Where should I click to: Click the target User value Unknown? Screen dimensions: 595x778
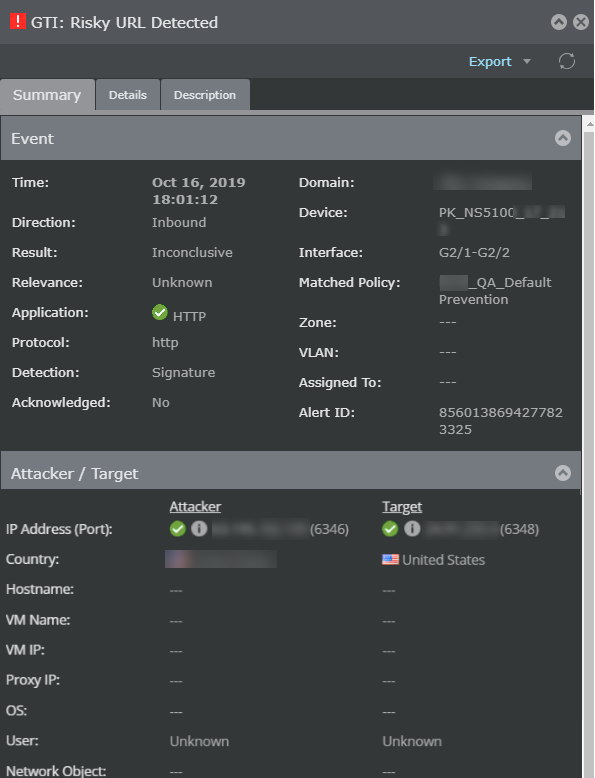[412, 741]
